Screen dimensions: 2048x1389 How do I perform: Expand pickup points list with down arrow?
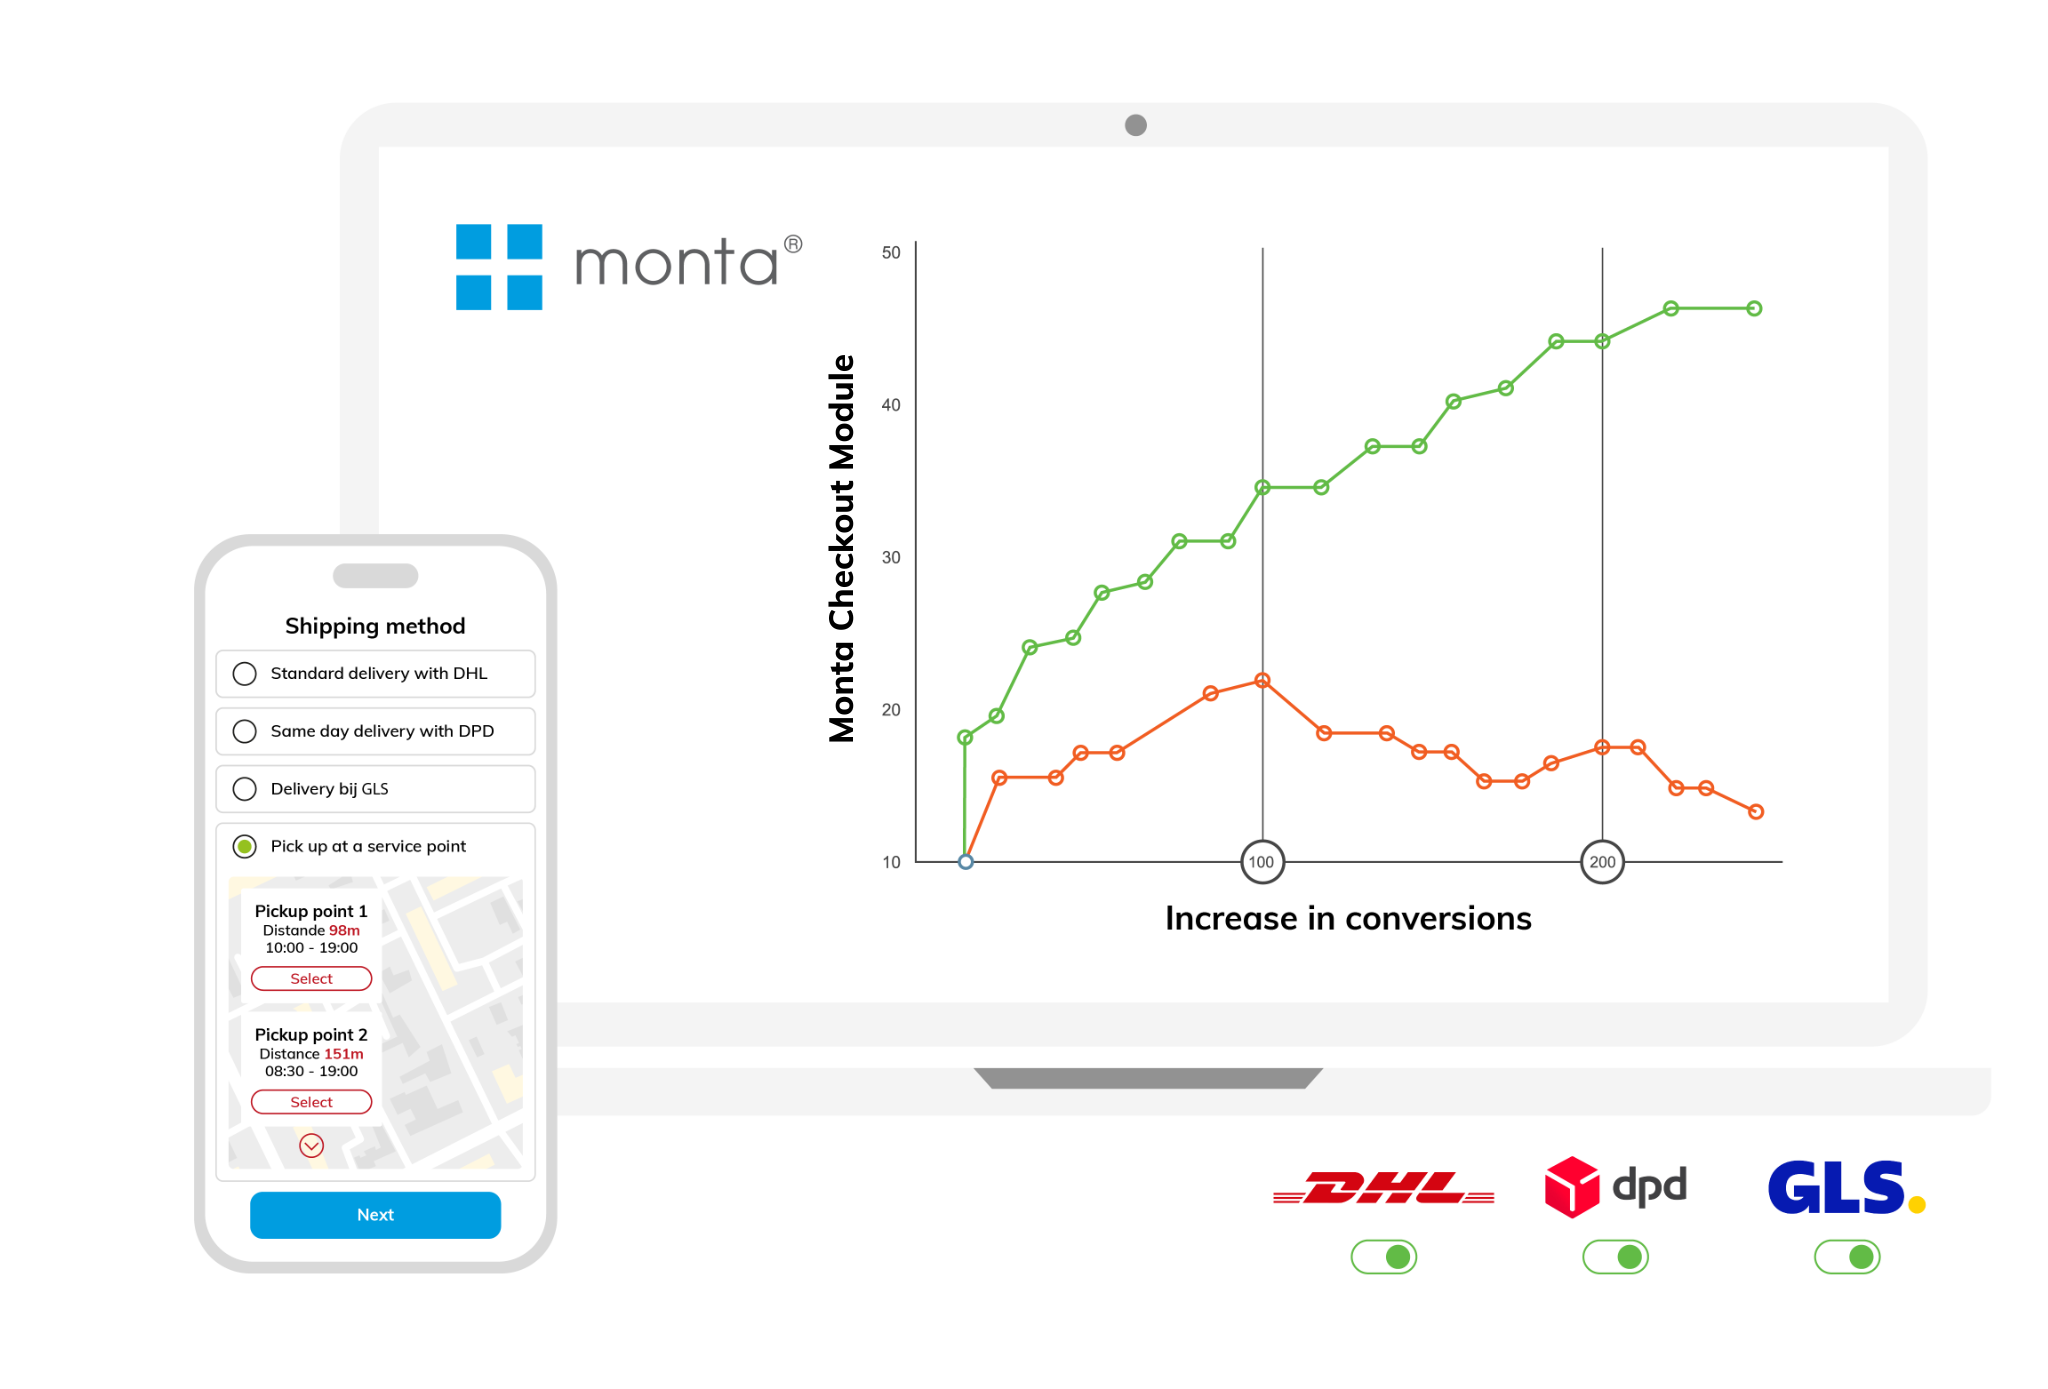click(310, 1146)
